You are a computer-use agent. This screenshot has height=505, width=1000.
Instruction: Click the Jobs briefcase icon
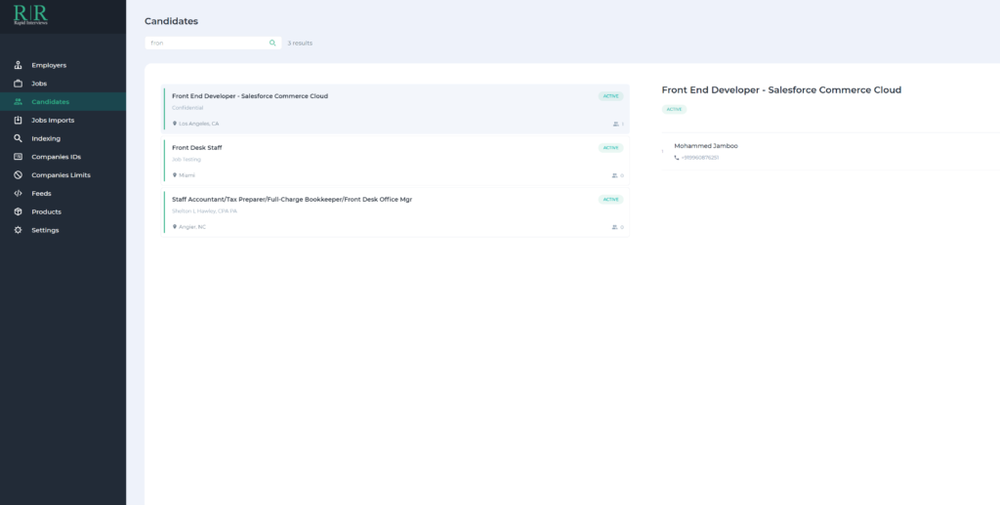pyautogui.click(x=18, y=84)
